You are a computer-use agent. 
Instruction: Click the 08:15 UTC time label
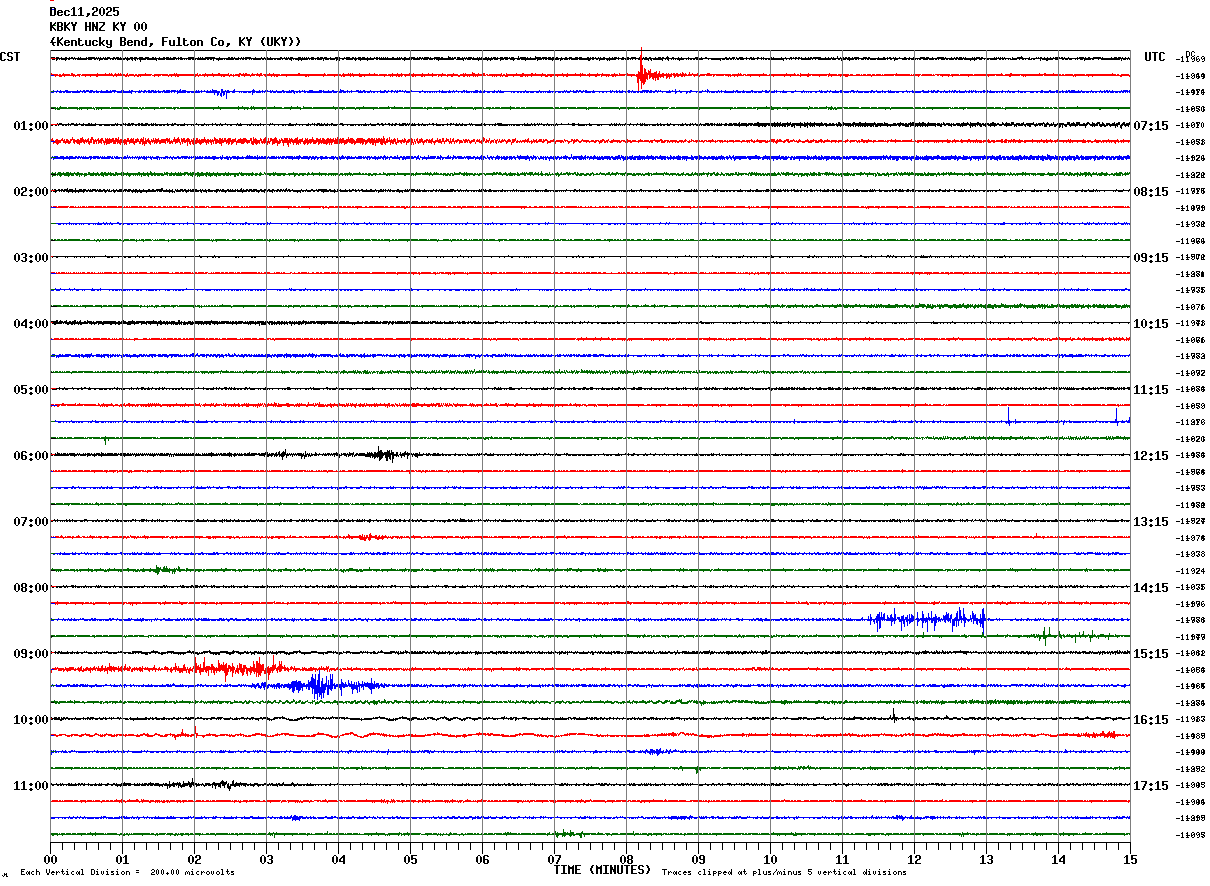(x=1151, y=192)
